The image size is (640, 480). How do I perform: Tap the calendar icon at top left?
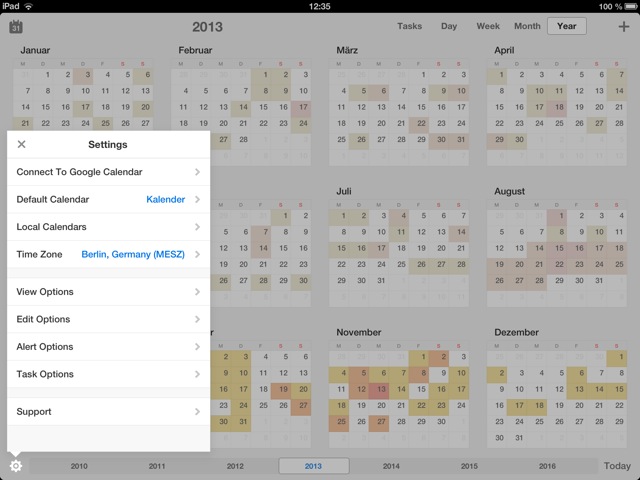[x=16, y=27]
